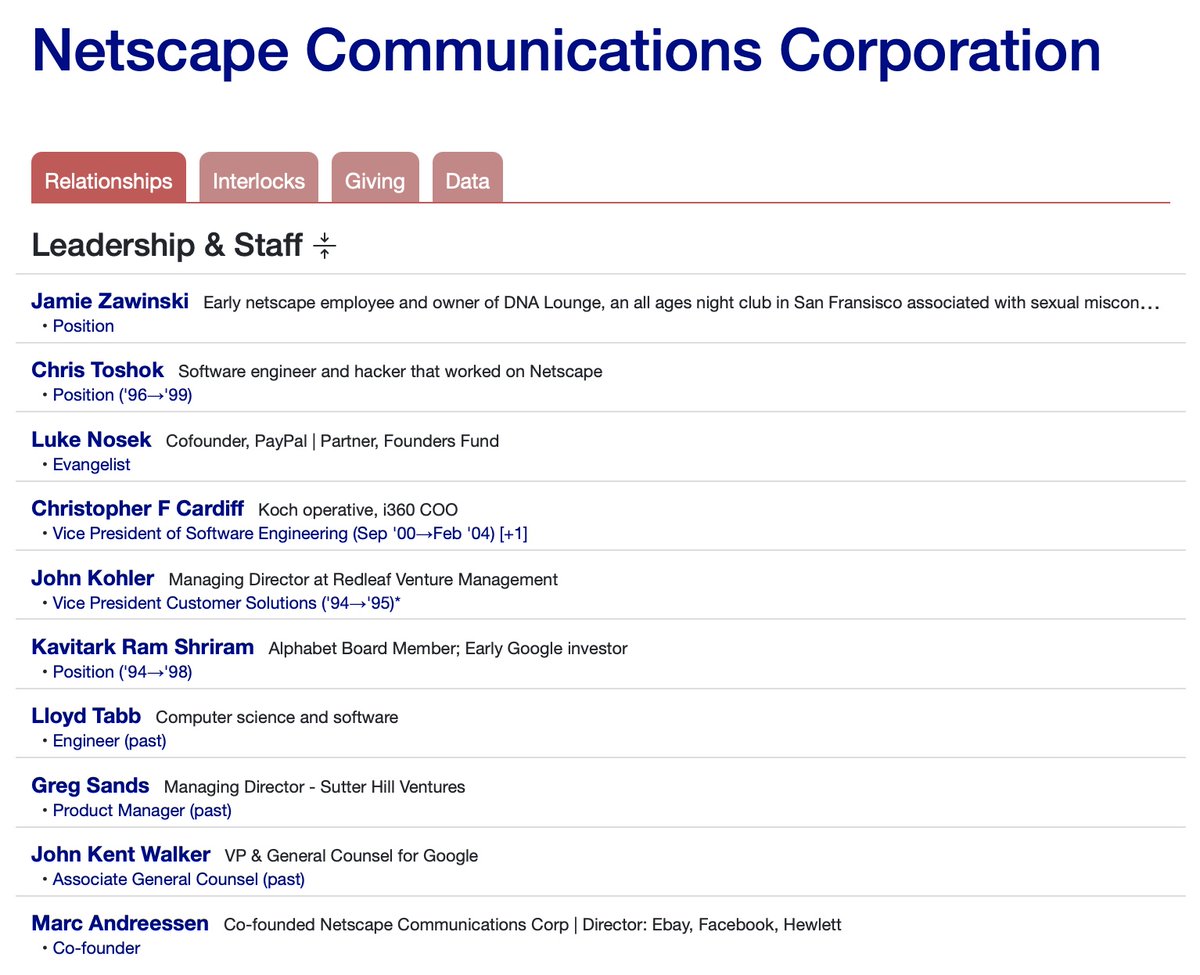Click 'Managing Director at Redleaf Venture Management' text
The width and height of the screenshot is (1200, 975).
tap(363, 580)
